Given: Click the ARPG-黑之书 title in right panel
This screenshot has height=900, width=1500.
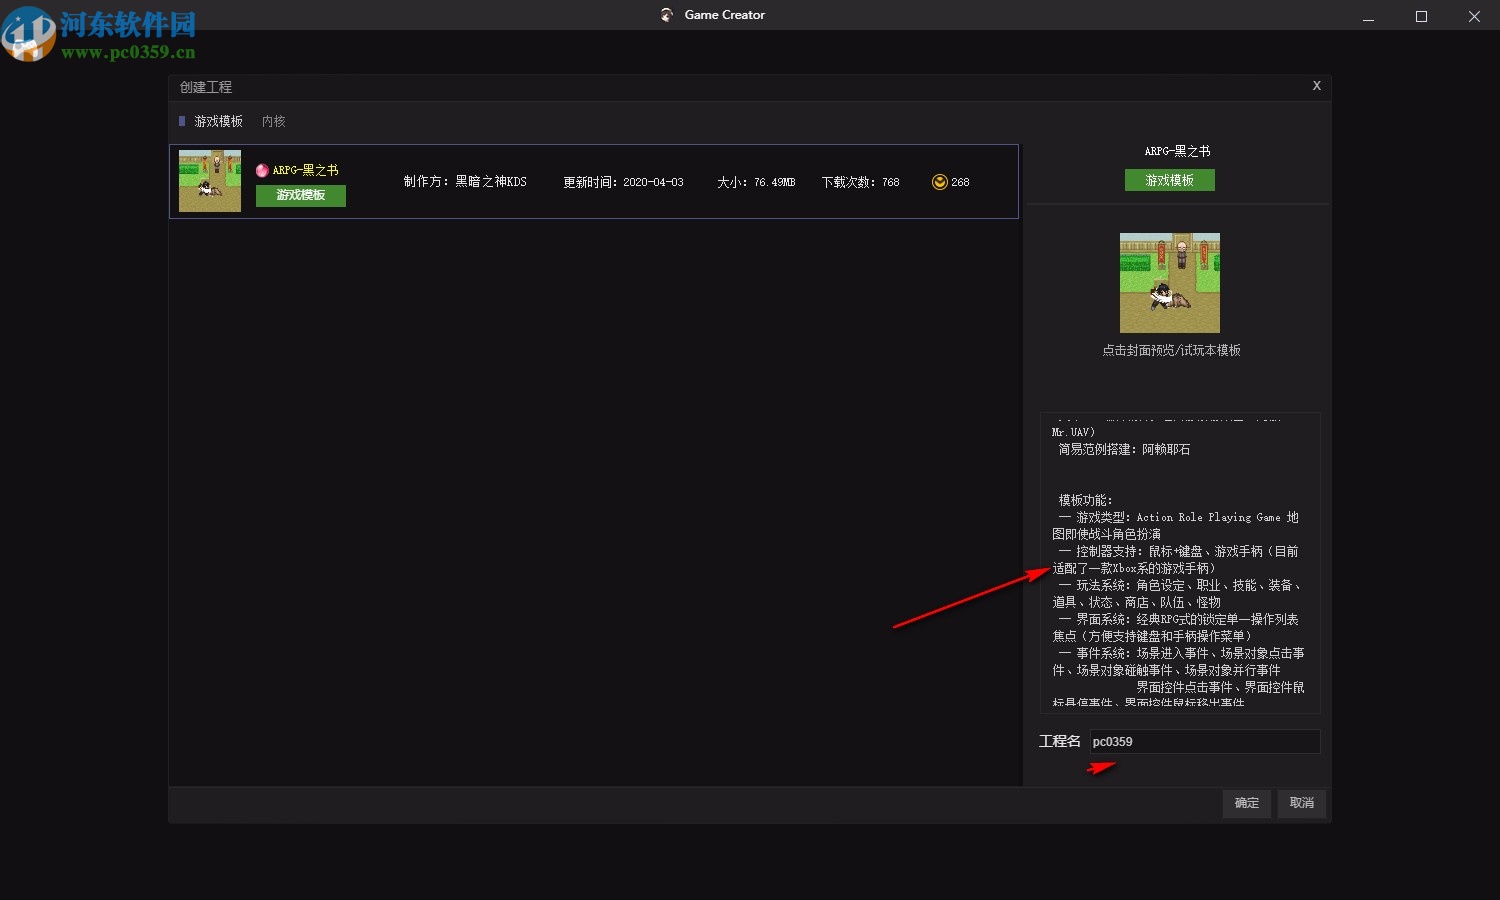Looking at the screenshot, I should click(x=1177, y=151).
